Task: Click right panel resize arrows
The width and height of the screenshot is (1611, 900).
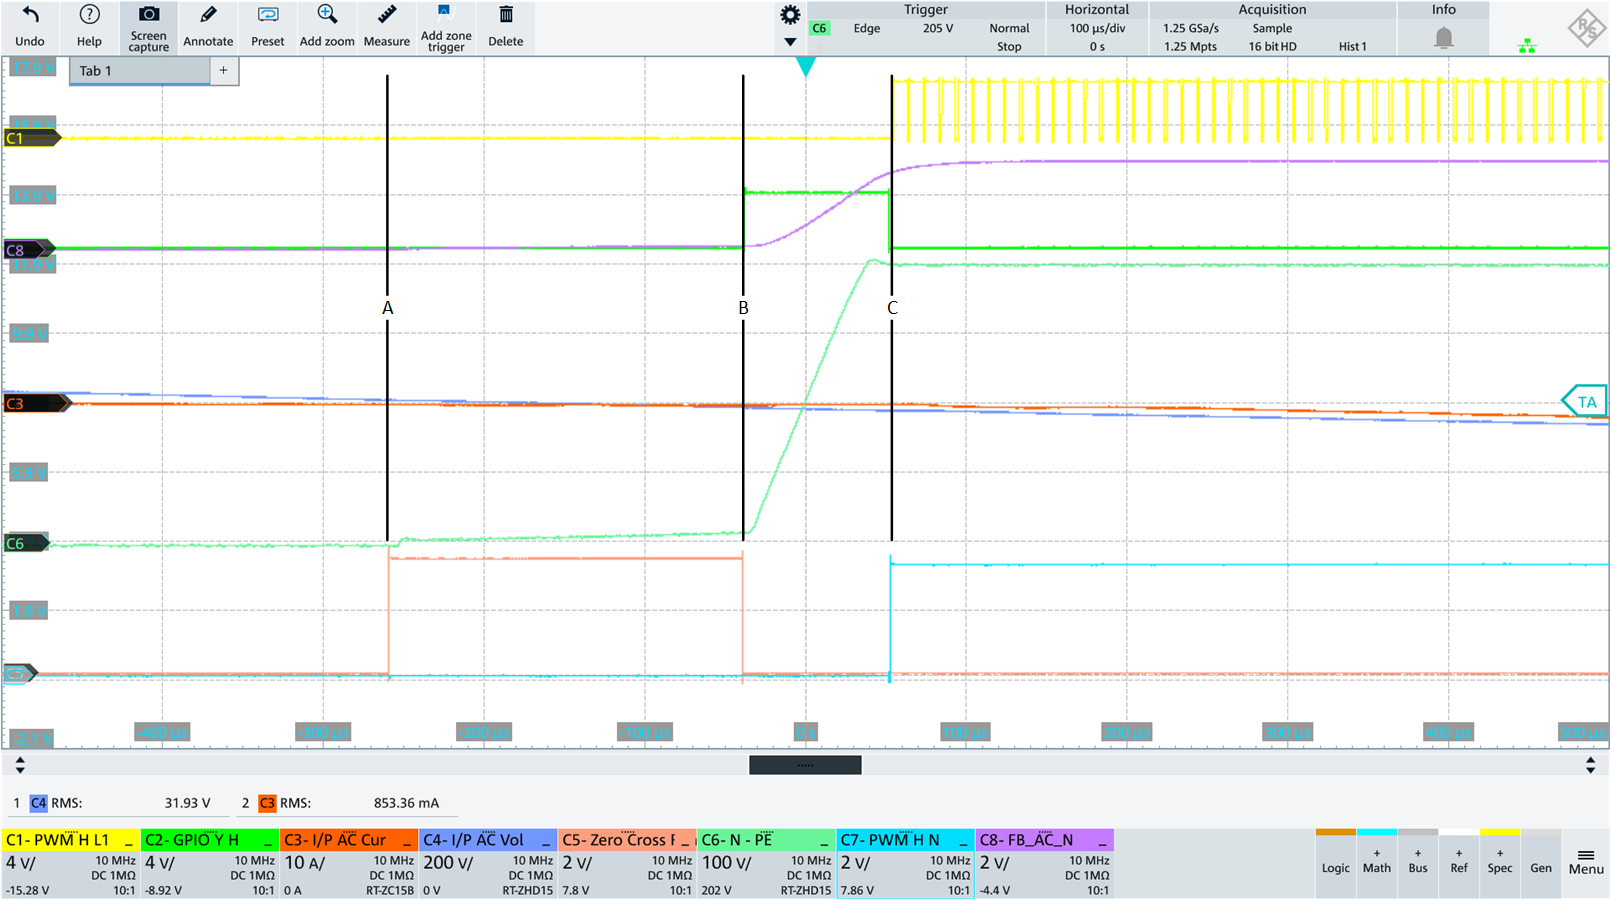Action: click(x=1591, y=765)
